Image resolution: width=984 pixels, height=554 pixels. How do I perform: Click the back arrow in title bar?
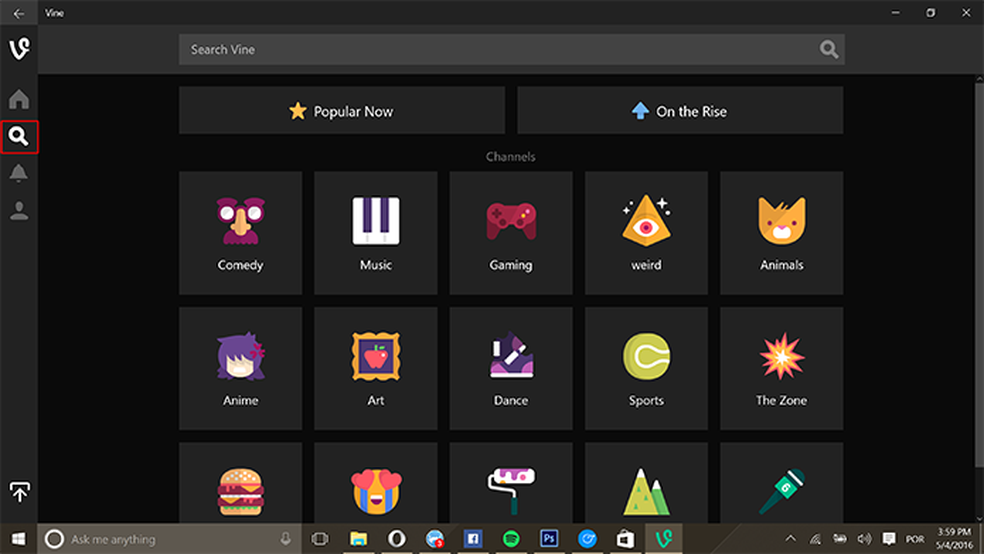[x=19, y=13]
